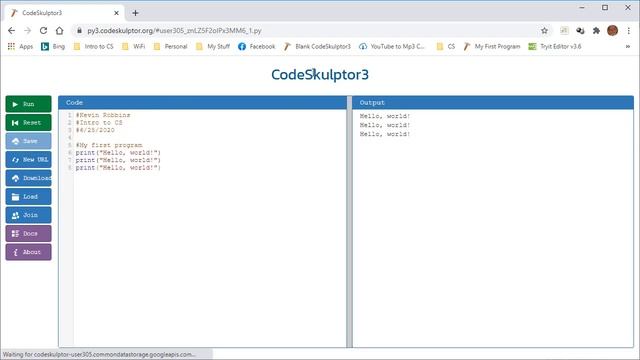The height and width of the screenshot is (360, 640).
Task: Close the CodeSkulptor3 tab
Action: coord(116,13)
